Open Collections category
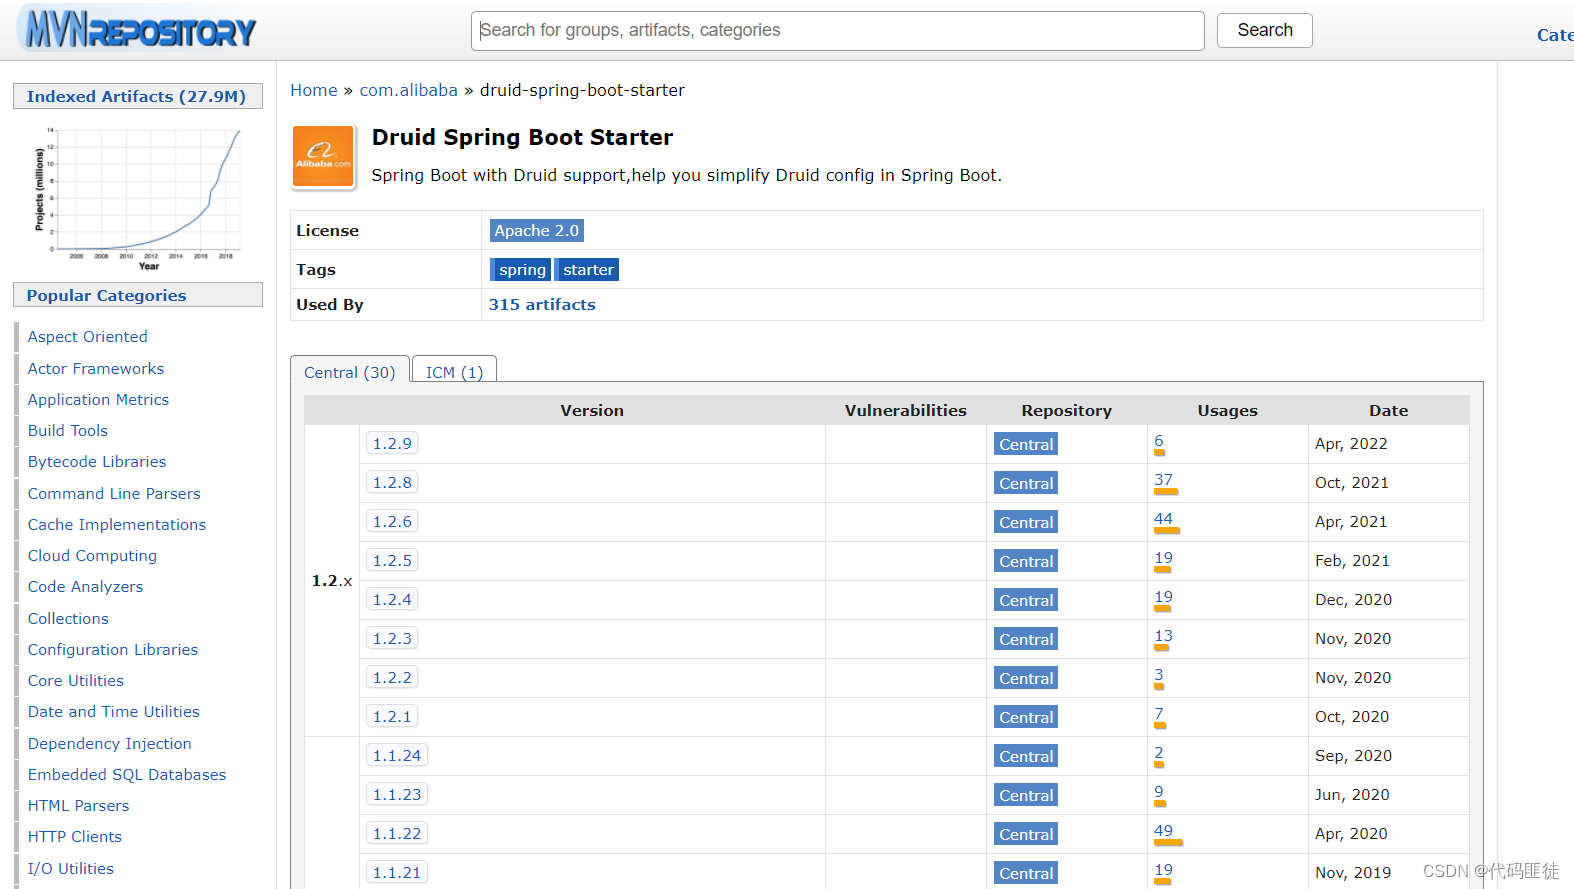1574x889 pixels. pyautogui.click(x=68, y=619)
